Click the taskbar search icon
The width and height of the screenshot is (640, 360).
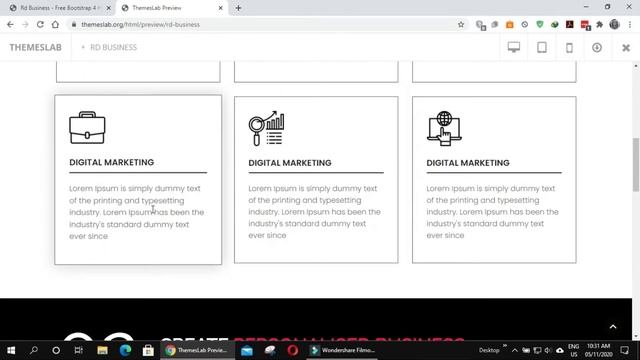[34, 350]
